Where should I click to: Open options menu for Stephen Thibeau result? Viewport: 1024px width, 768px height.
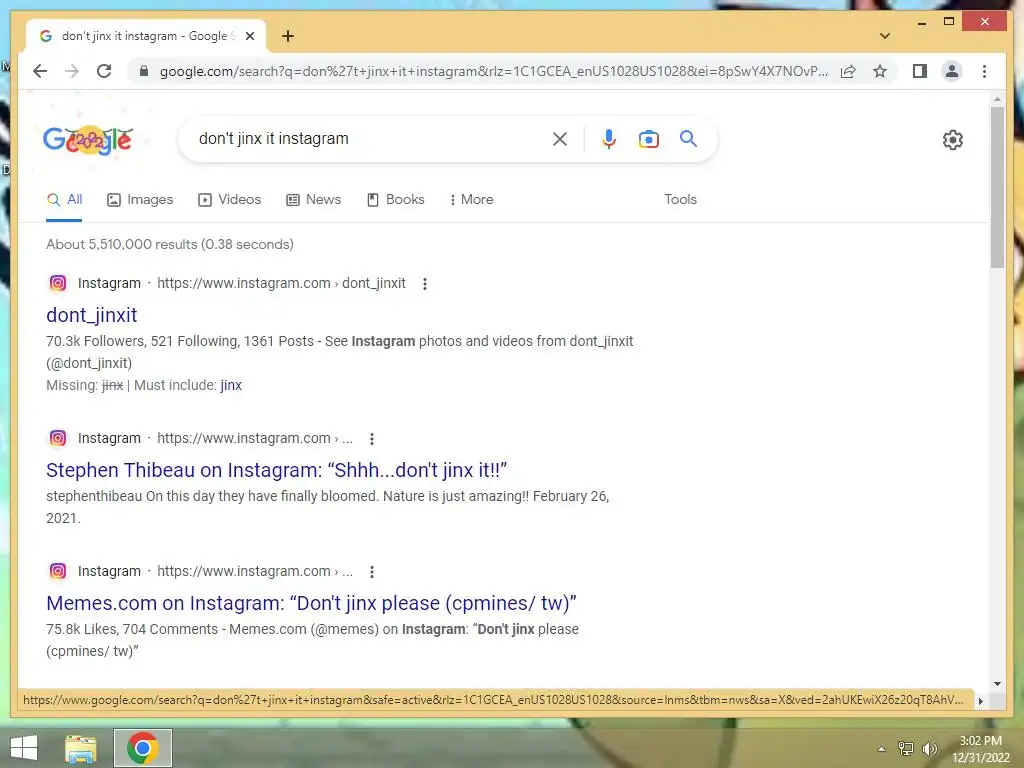(372, 439)
